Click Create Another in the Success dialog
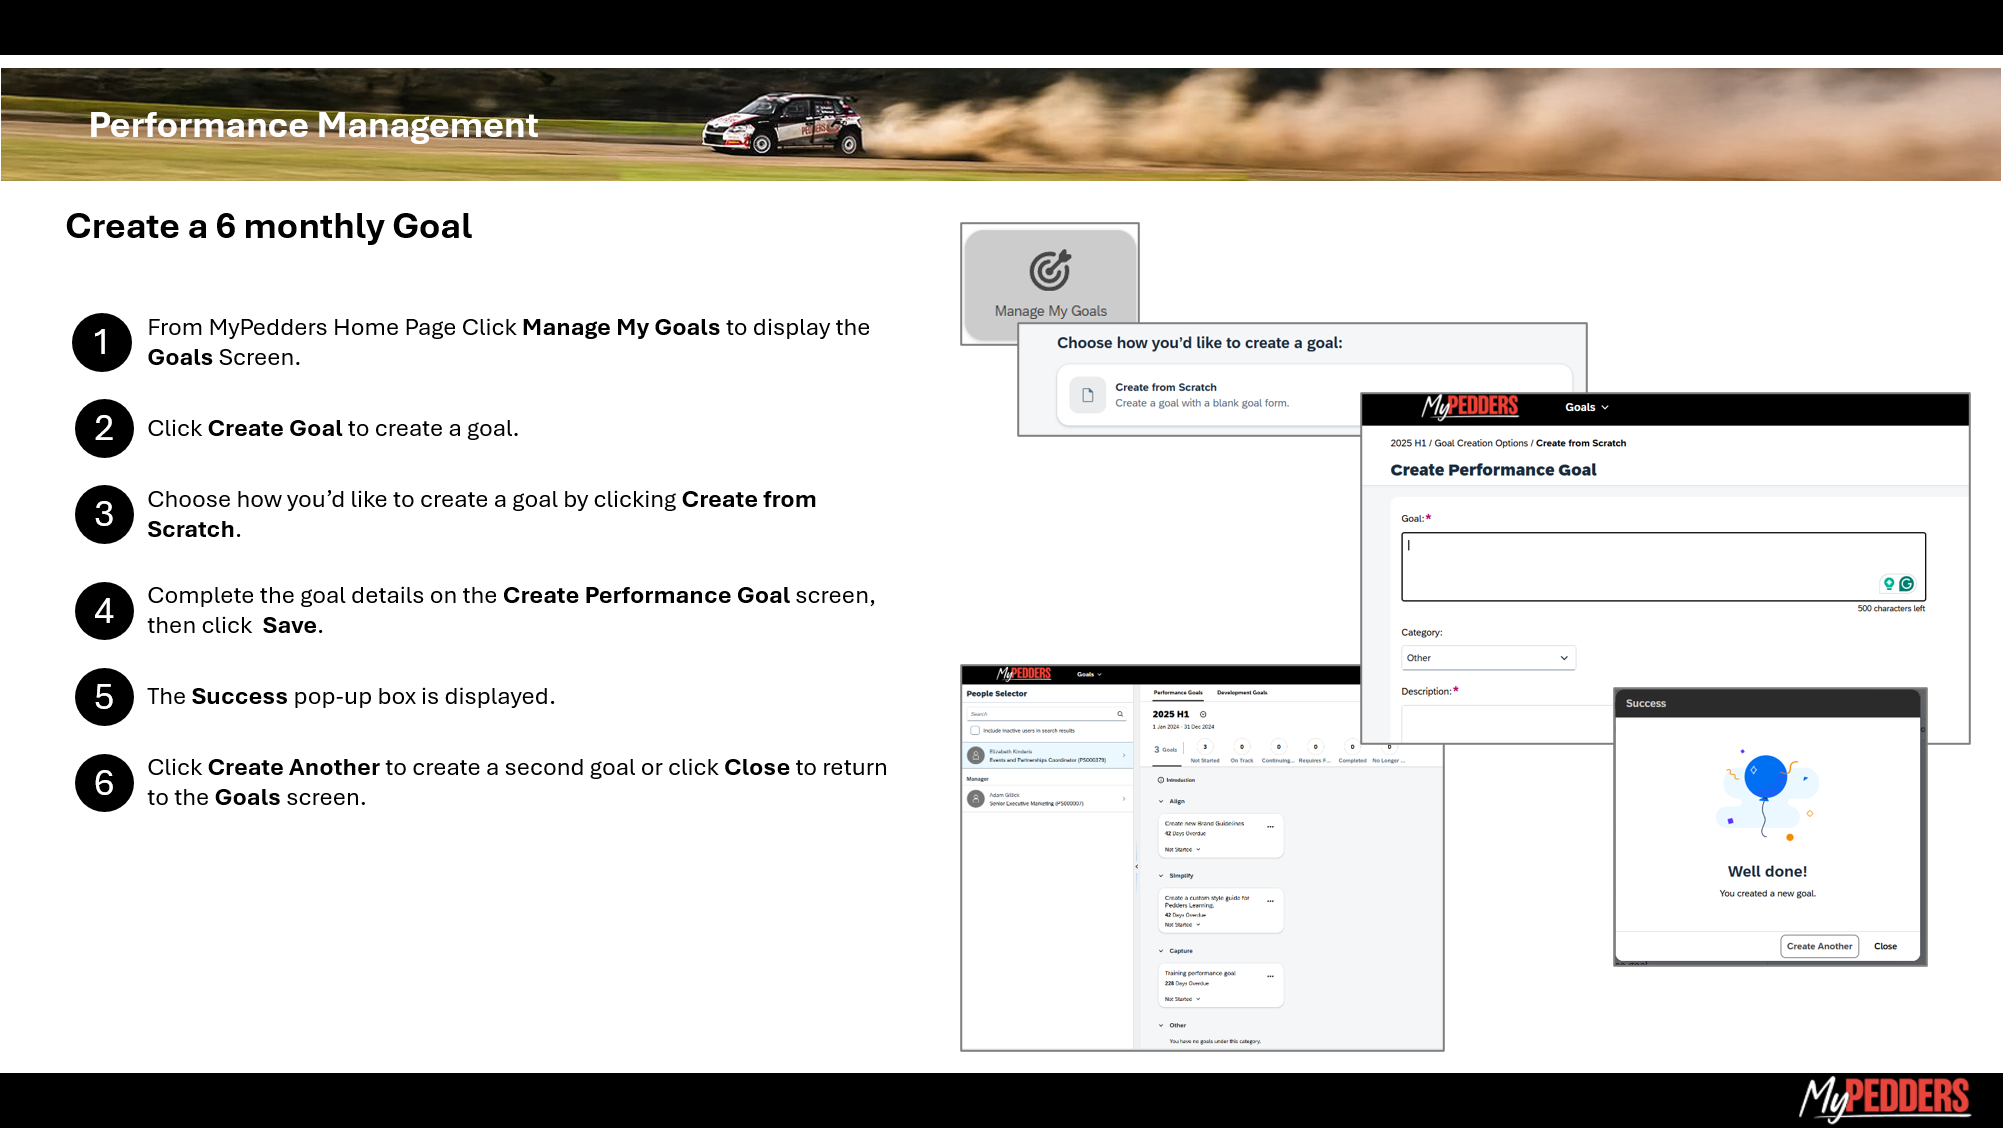The height and width of the screenshot is (1128, 2003). (1819, 946)
